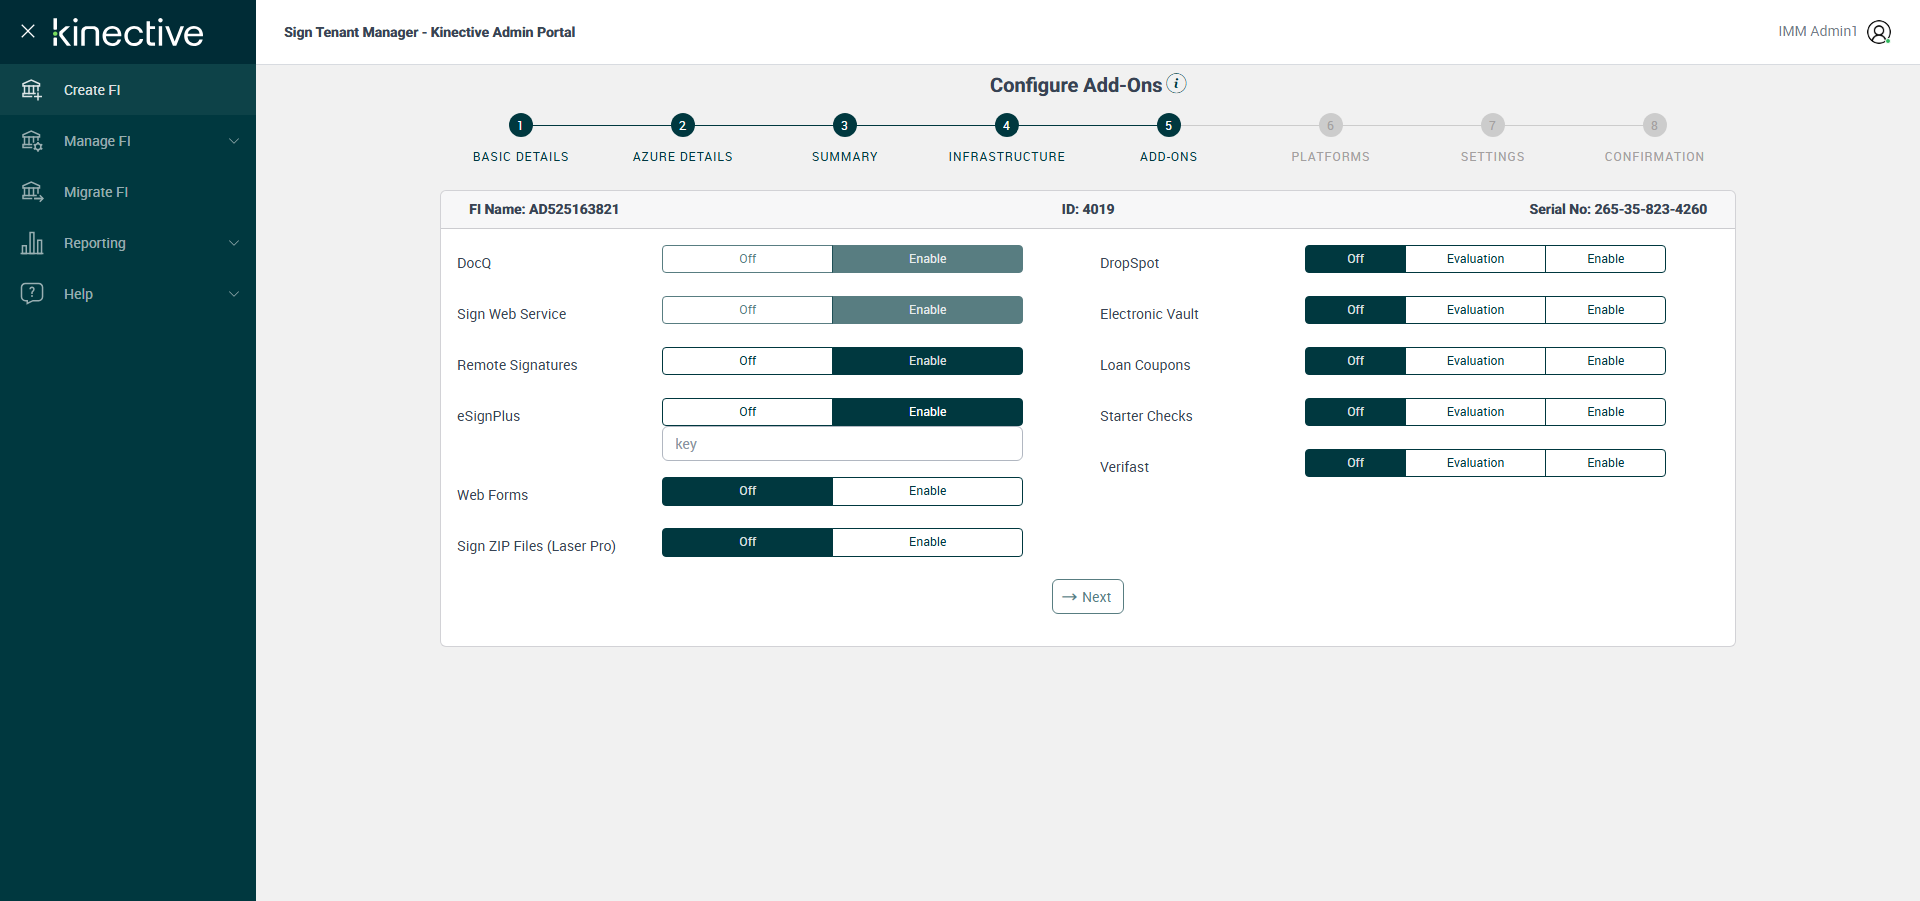This screenshot has width=1920, height=901.
Task: Enable Starter Checks
Action: tap(1605, 412)
